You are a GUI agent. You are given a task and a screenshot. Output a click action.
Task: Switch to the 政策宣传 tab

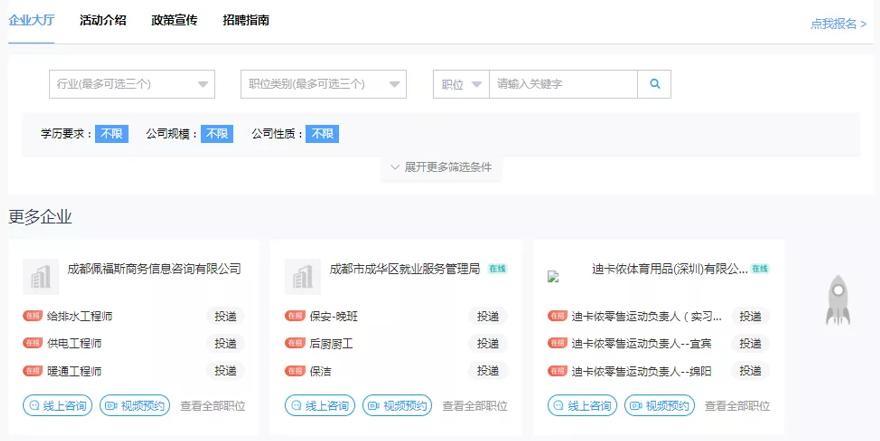click(175, 20)
